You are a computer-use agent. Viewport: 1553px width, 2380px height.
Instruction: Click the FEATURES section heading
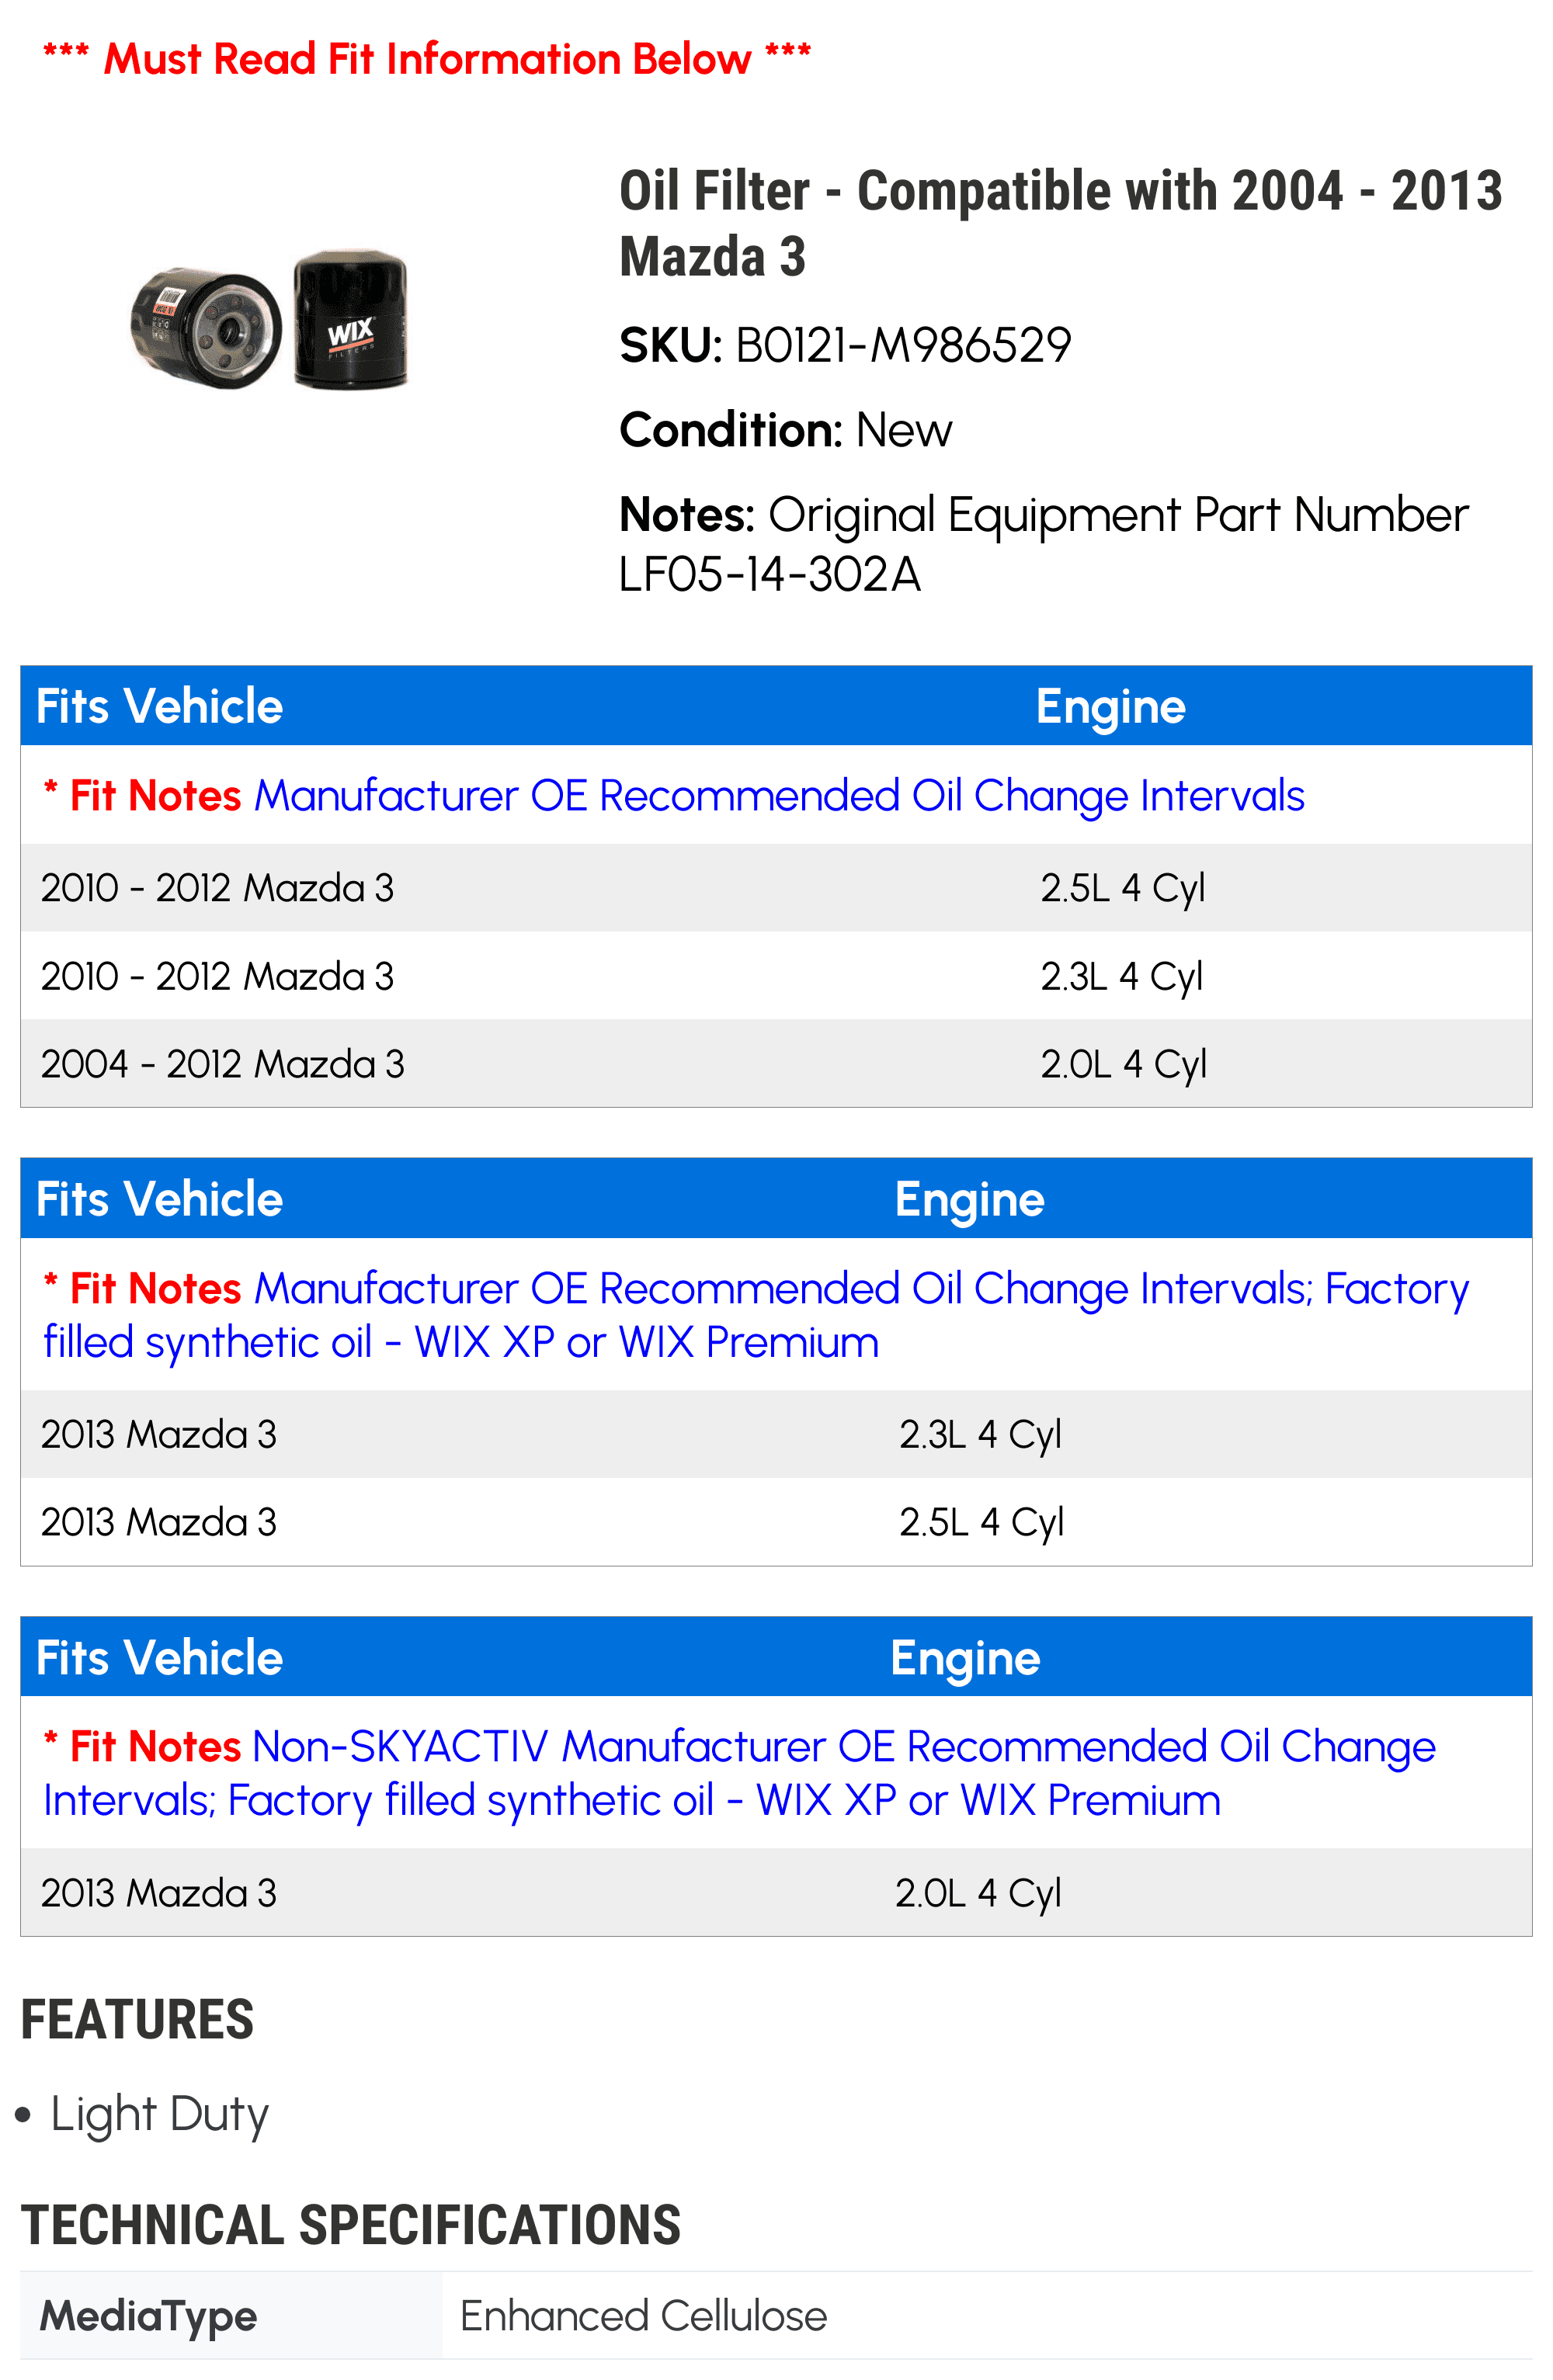point(137,2020)
